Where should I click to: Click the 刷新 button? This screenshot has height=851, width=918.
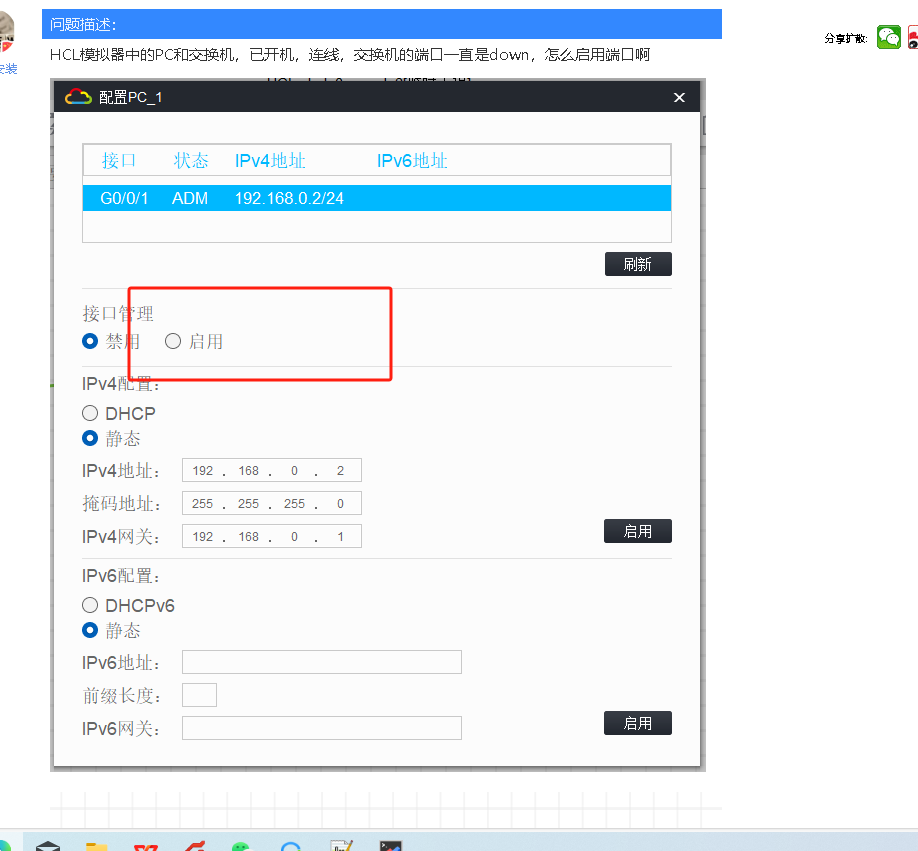tap(638, 264)
